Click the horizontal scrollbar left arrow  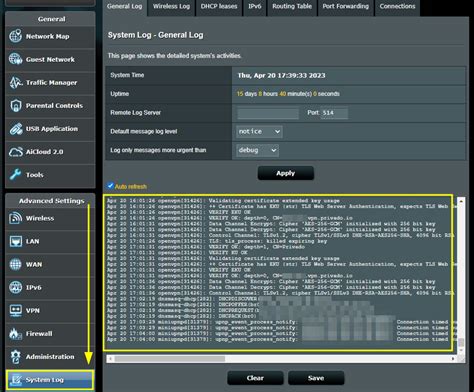pos(110,359)
